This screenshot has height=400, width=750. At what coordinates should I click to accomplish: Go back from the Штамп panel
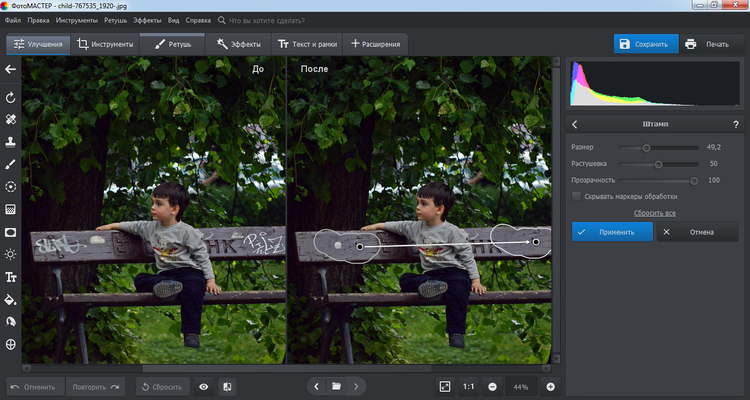(x=575, y=125)
